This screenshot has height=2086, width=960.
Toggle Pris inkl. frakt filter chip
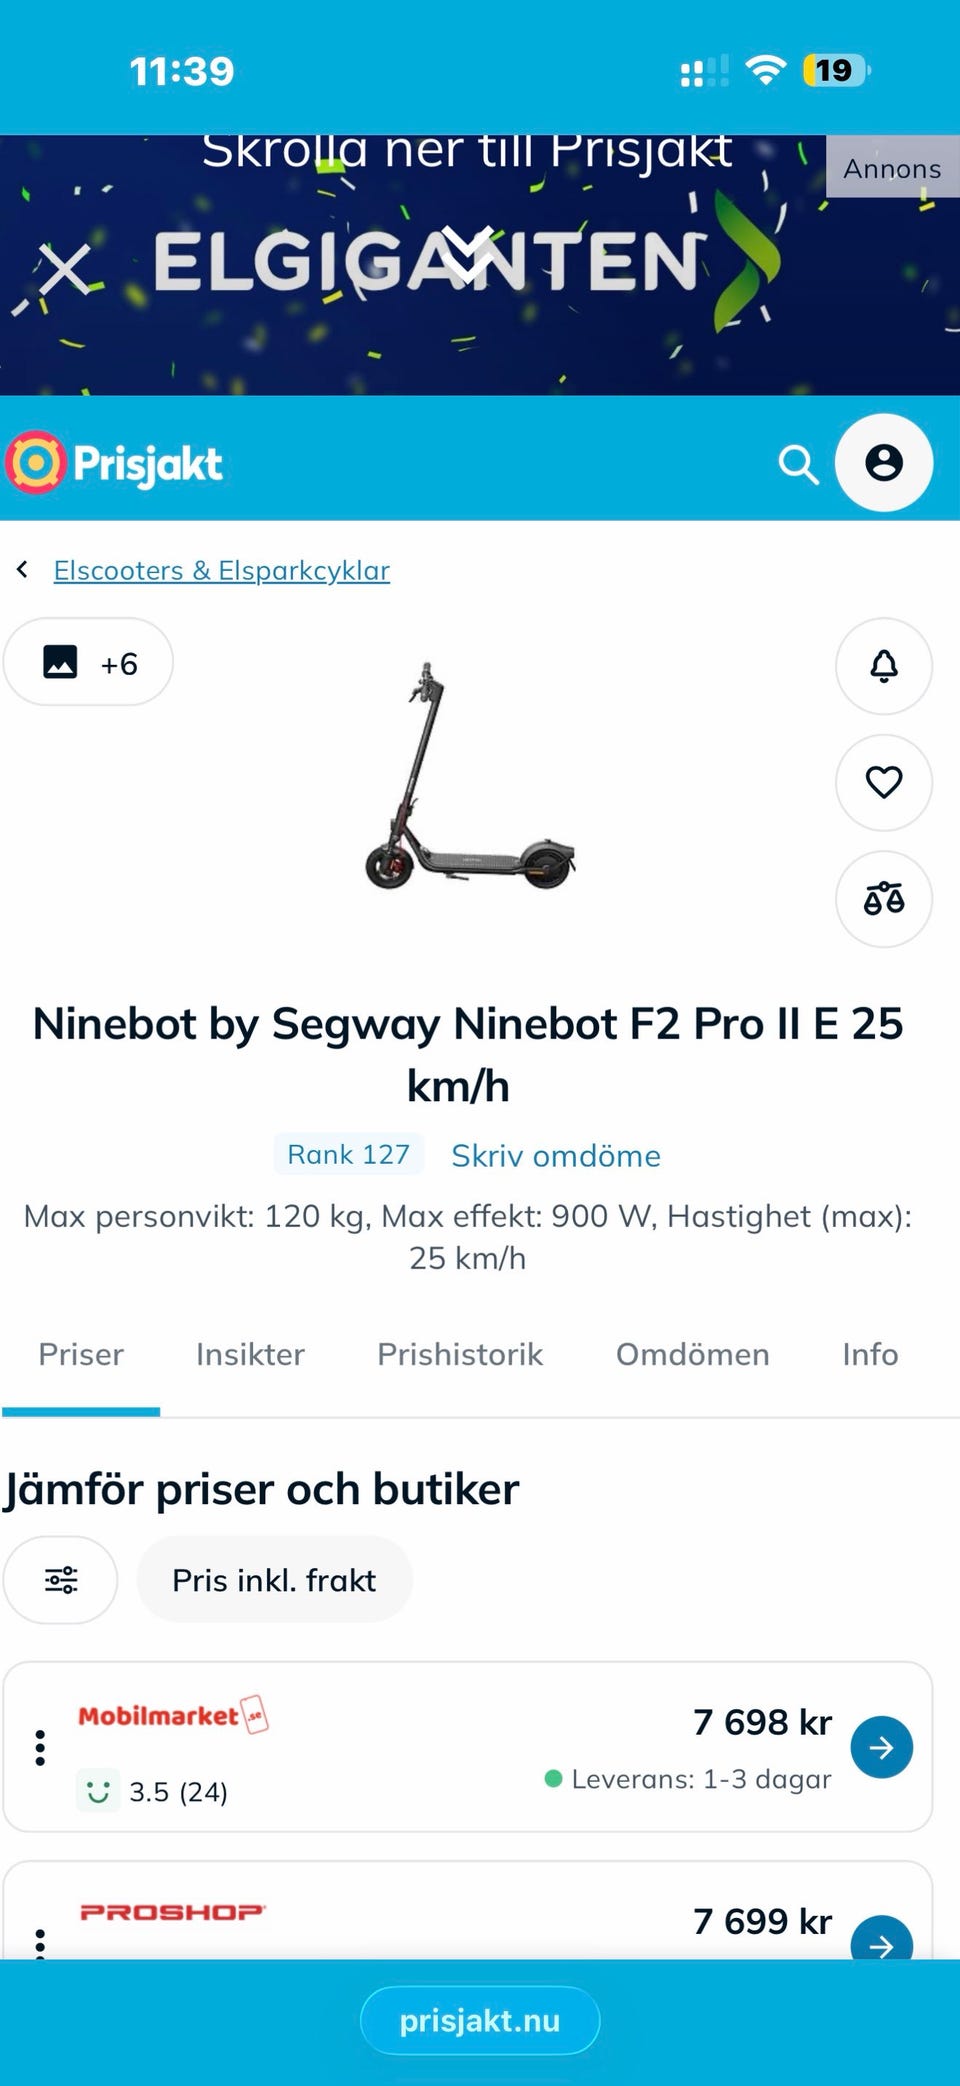click(274, 1580)
